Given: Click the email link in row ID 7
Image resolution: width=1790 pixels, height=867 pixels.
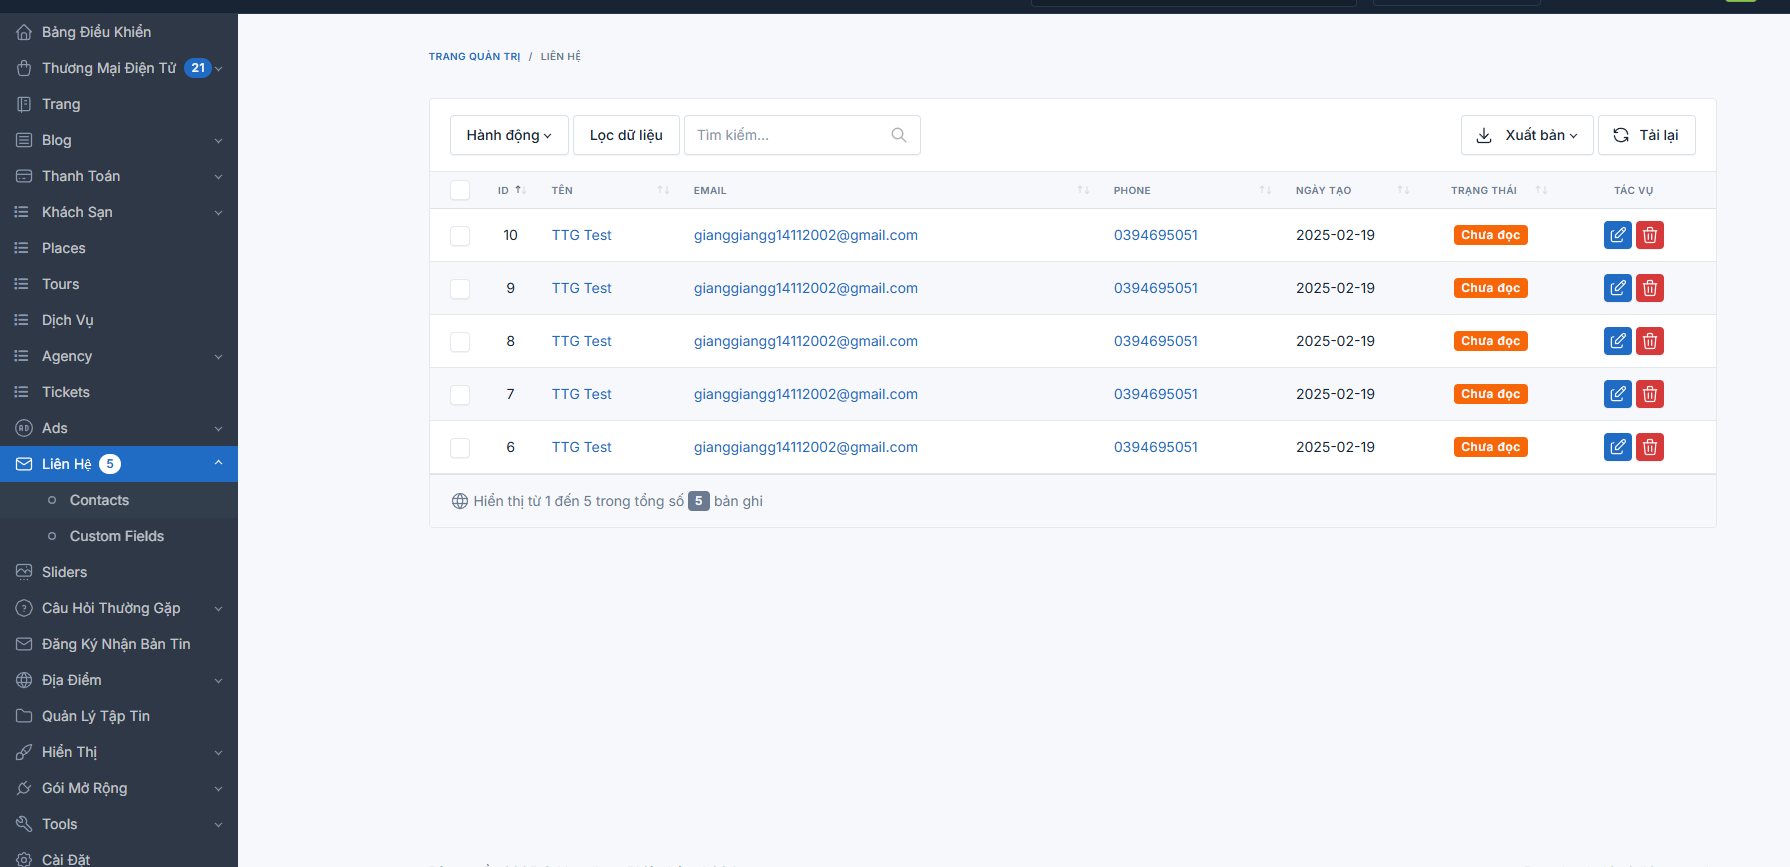Looking at the screenshot, I should click(x=806, y=394).
